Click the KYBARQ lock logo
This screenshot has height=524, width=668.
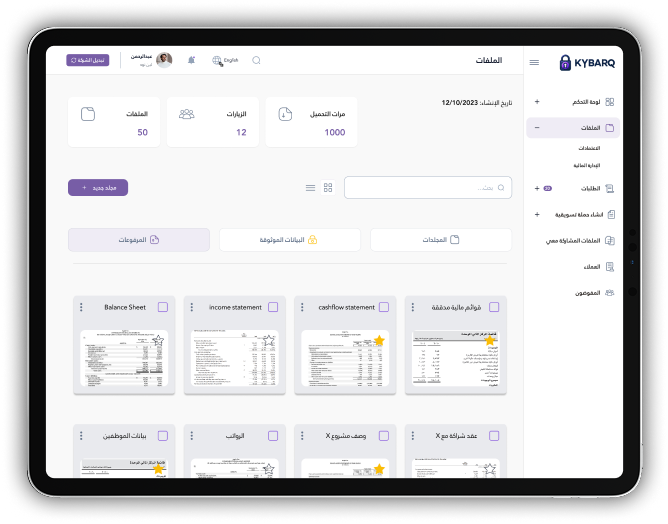[x=566, y=62]
